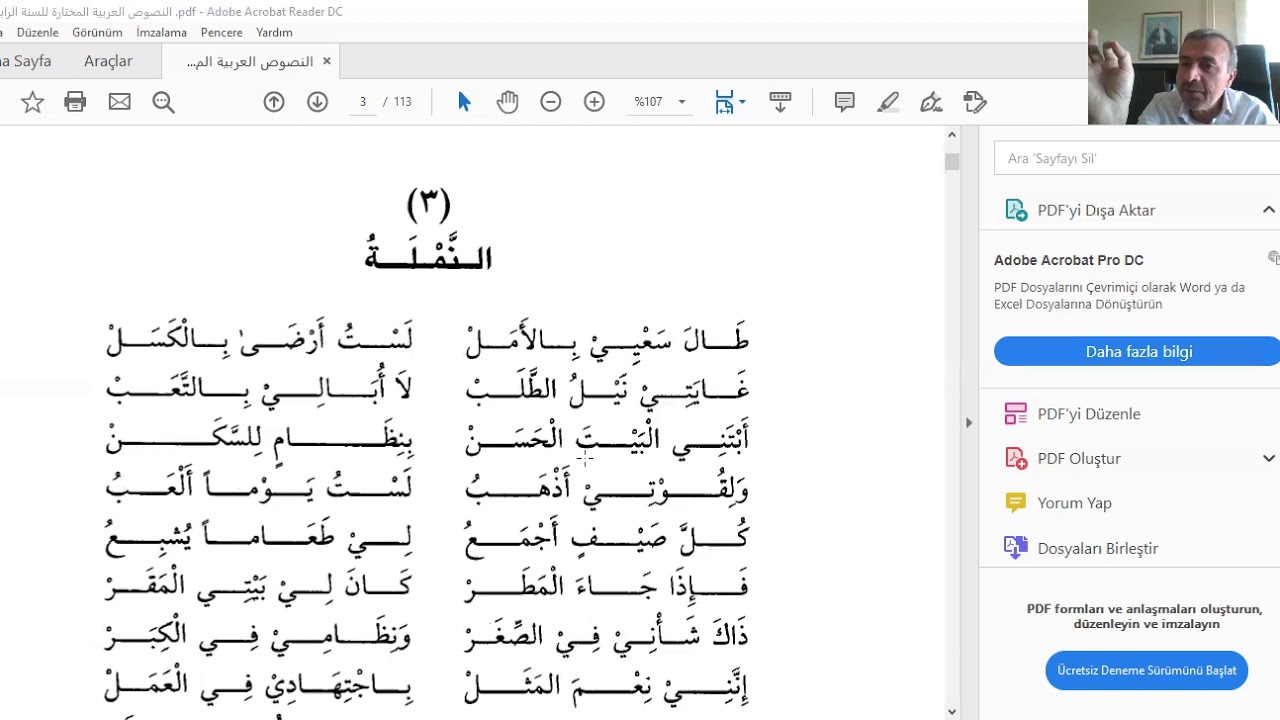Go to next page with down arrow

pos(318,102)
